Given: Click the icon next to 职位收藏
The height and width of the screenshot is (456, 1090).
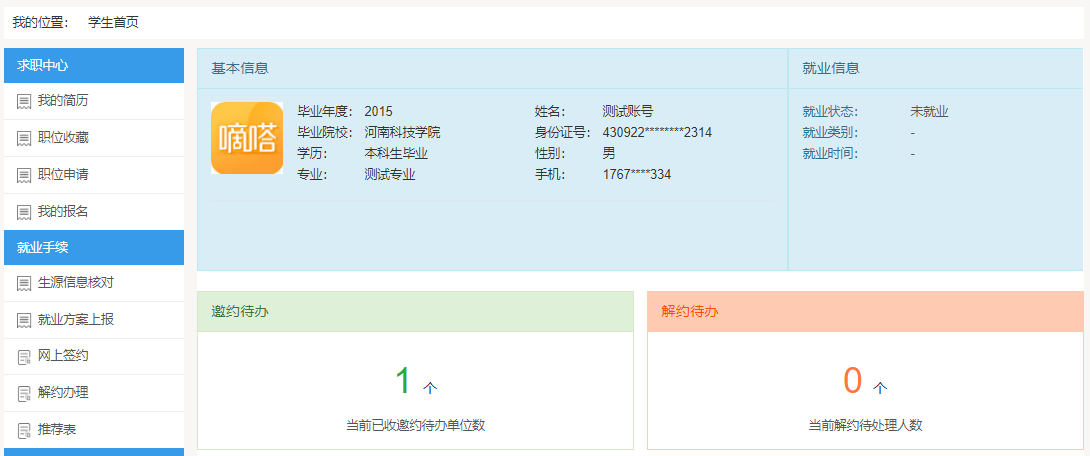Looking at the screenshot, I should click(24, 139).
